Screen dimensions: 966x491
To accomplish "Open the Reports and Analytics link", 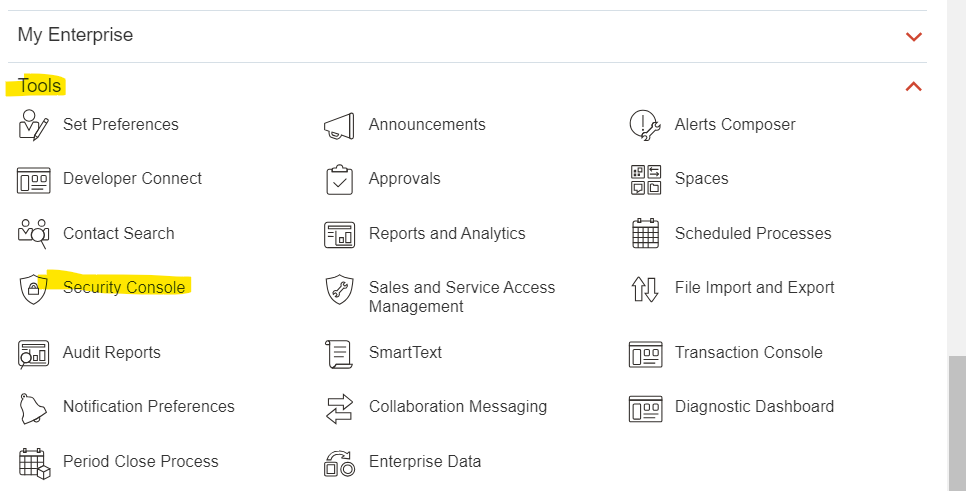I will point(447,233).
